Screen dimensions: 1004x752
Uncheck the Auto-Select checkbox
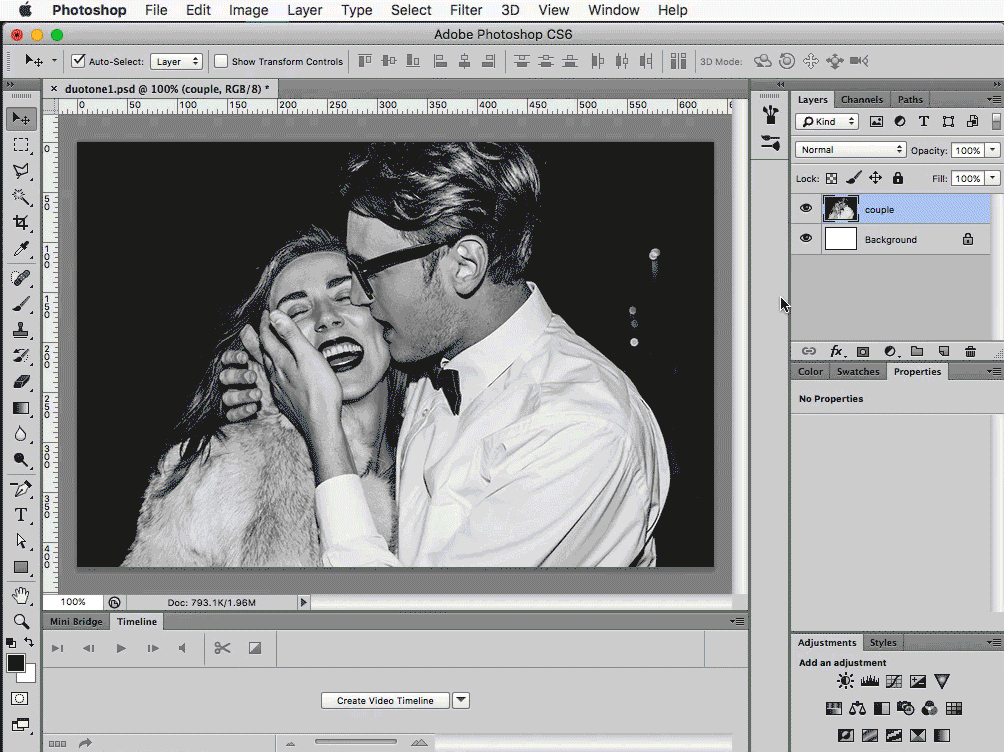click(78, 61)
